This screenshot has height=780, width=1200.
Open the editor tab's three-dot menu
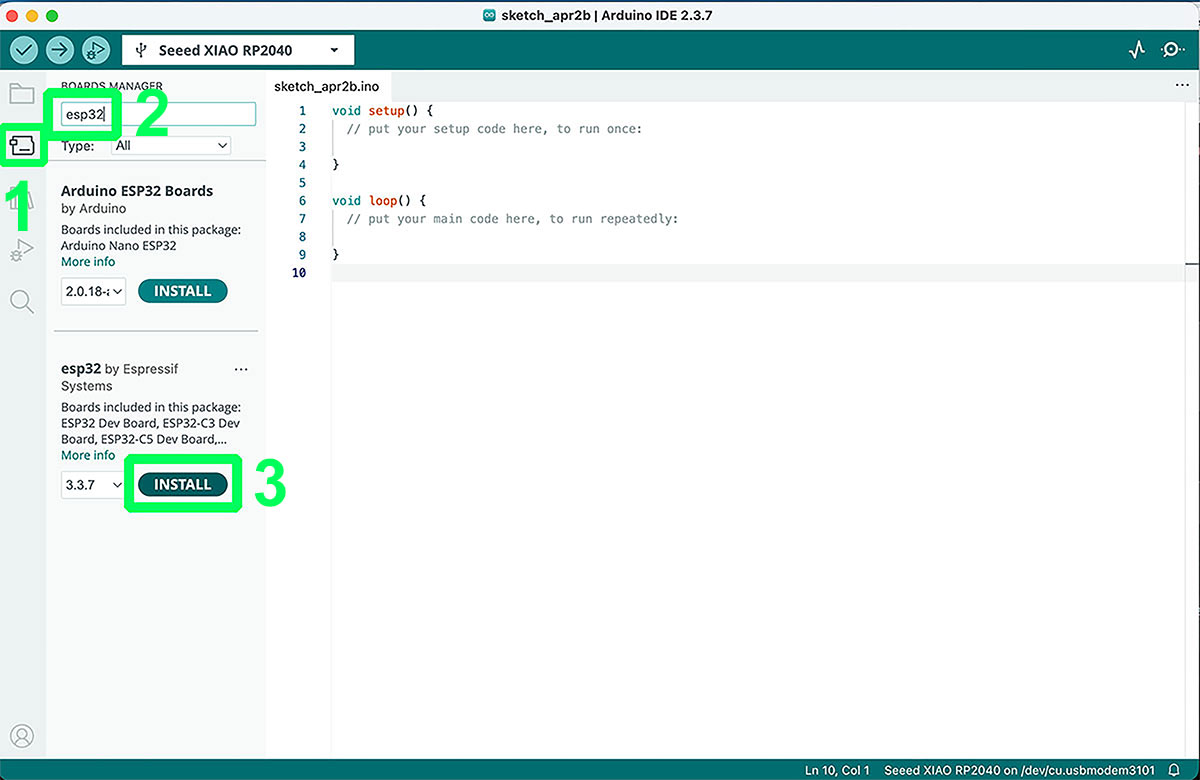coord(1182,86)
